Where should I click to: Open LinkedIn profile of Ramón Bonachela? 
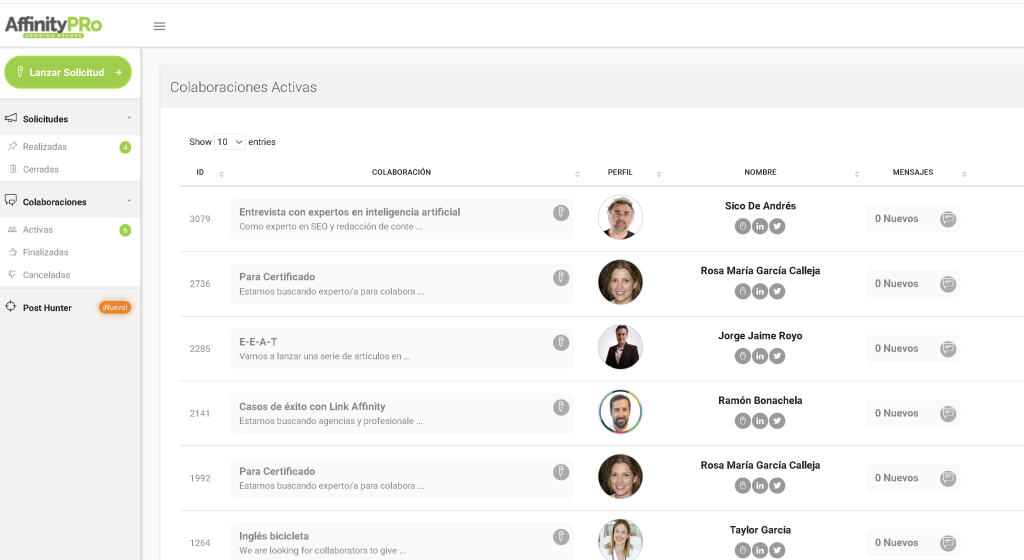point(760,421)
